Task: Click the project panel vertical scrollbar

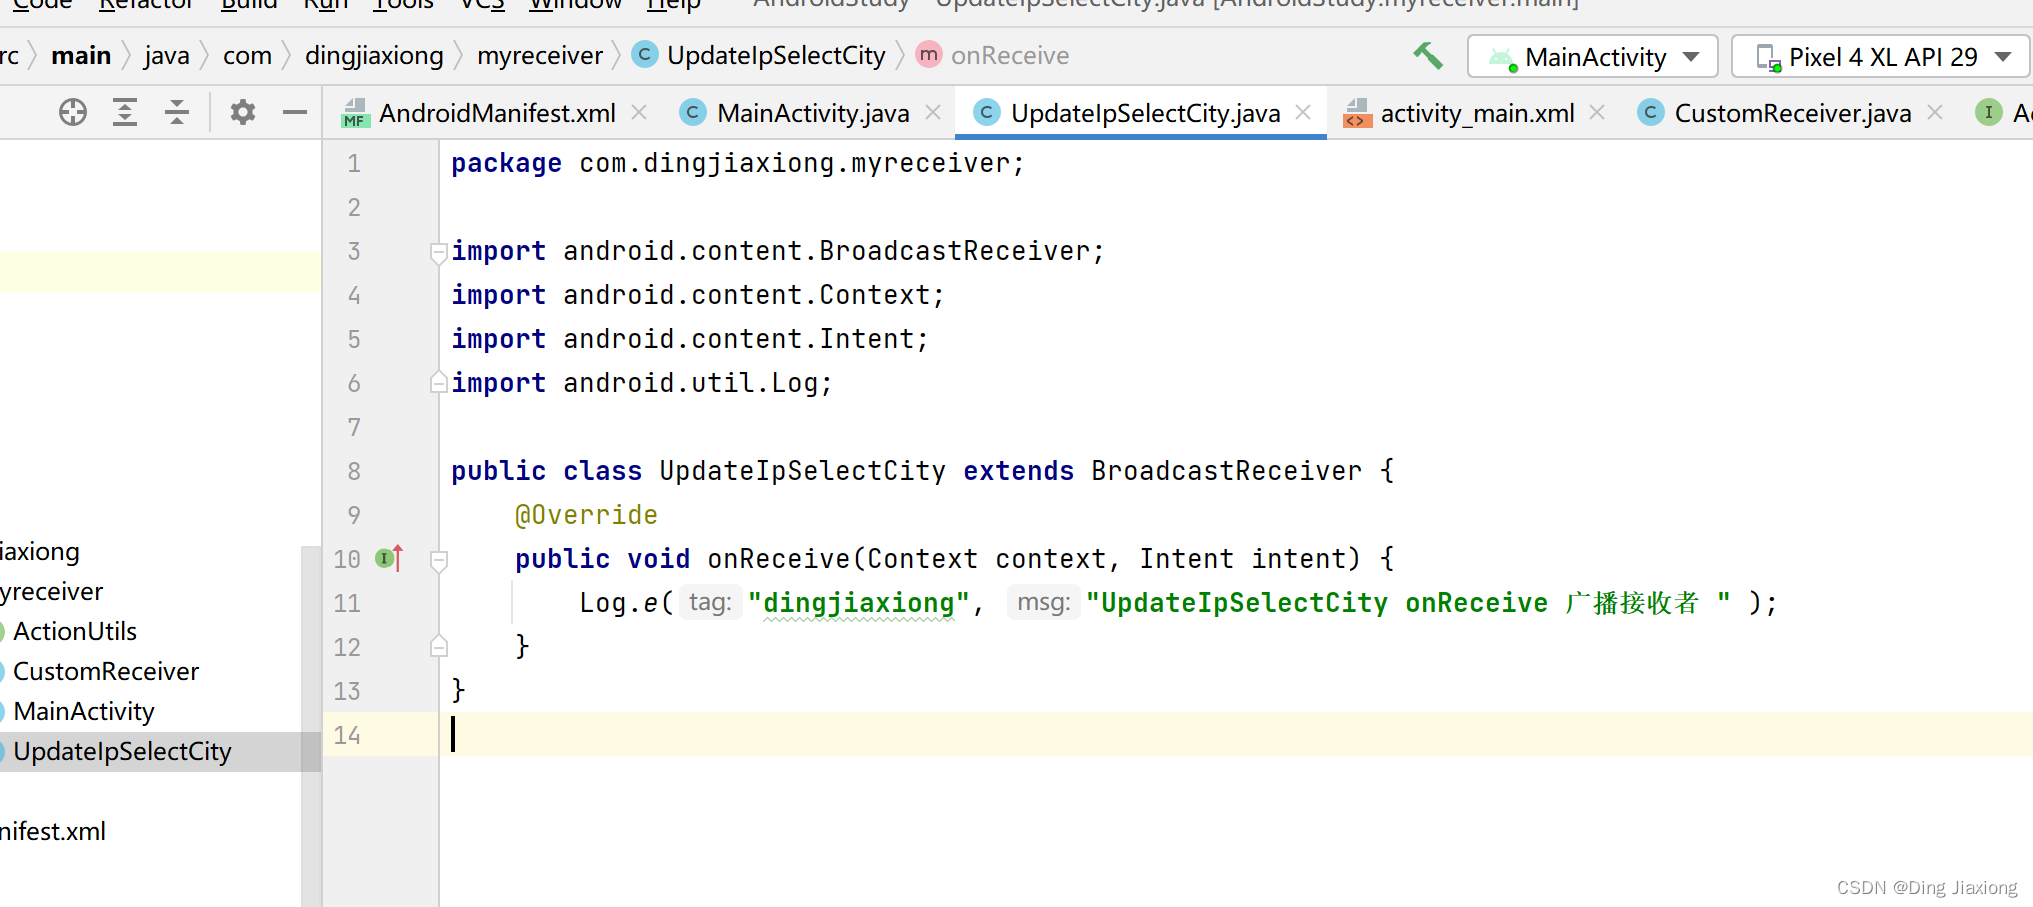Action: pyautogui.click(x=311, y=726)
